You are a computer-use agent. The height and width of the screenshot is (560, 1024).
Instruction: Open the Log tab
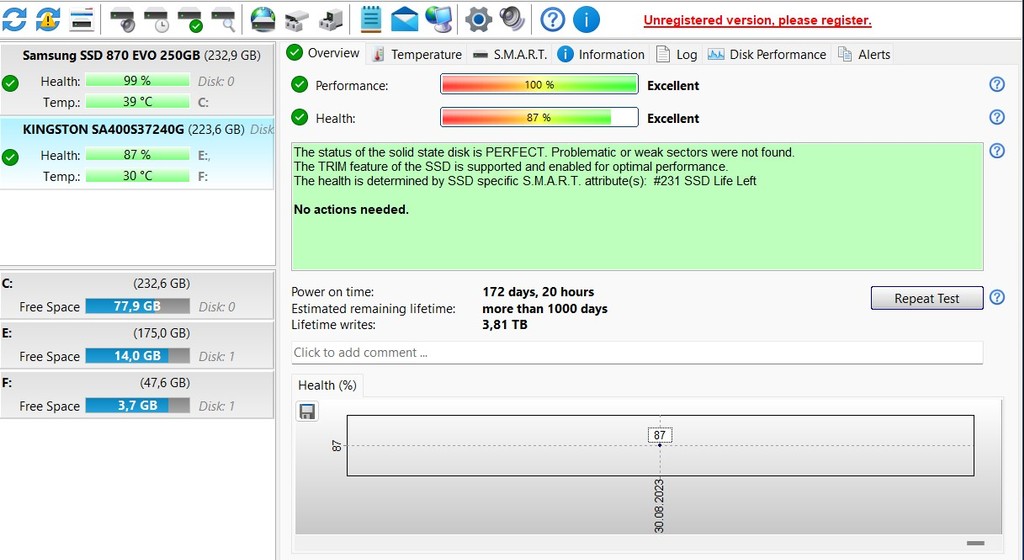(x=677, y=54)
